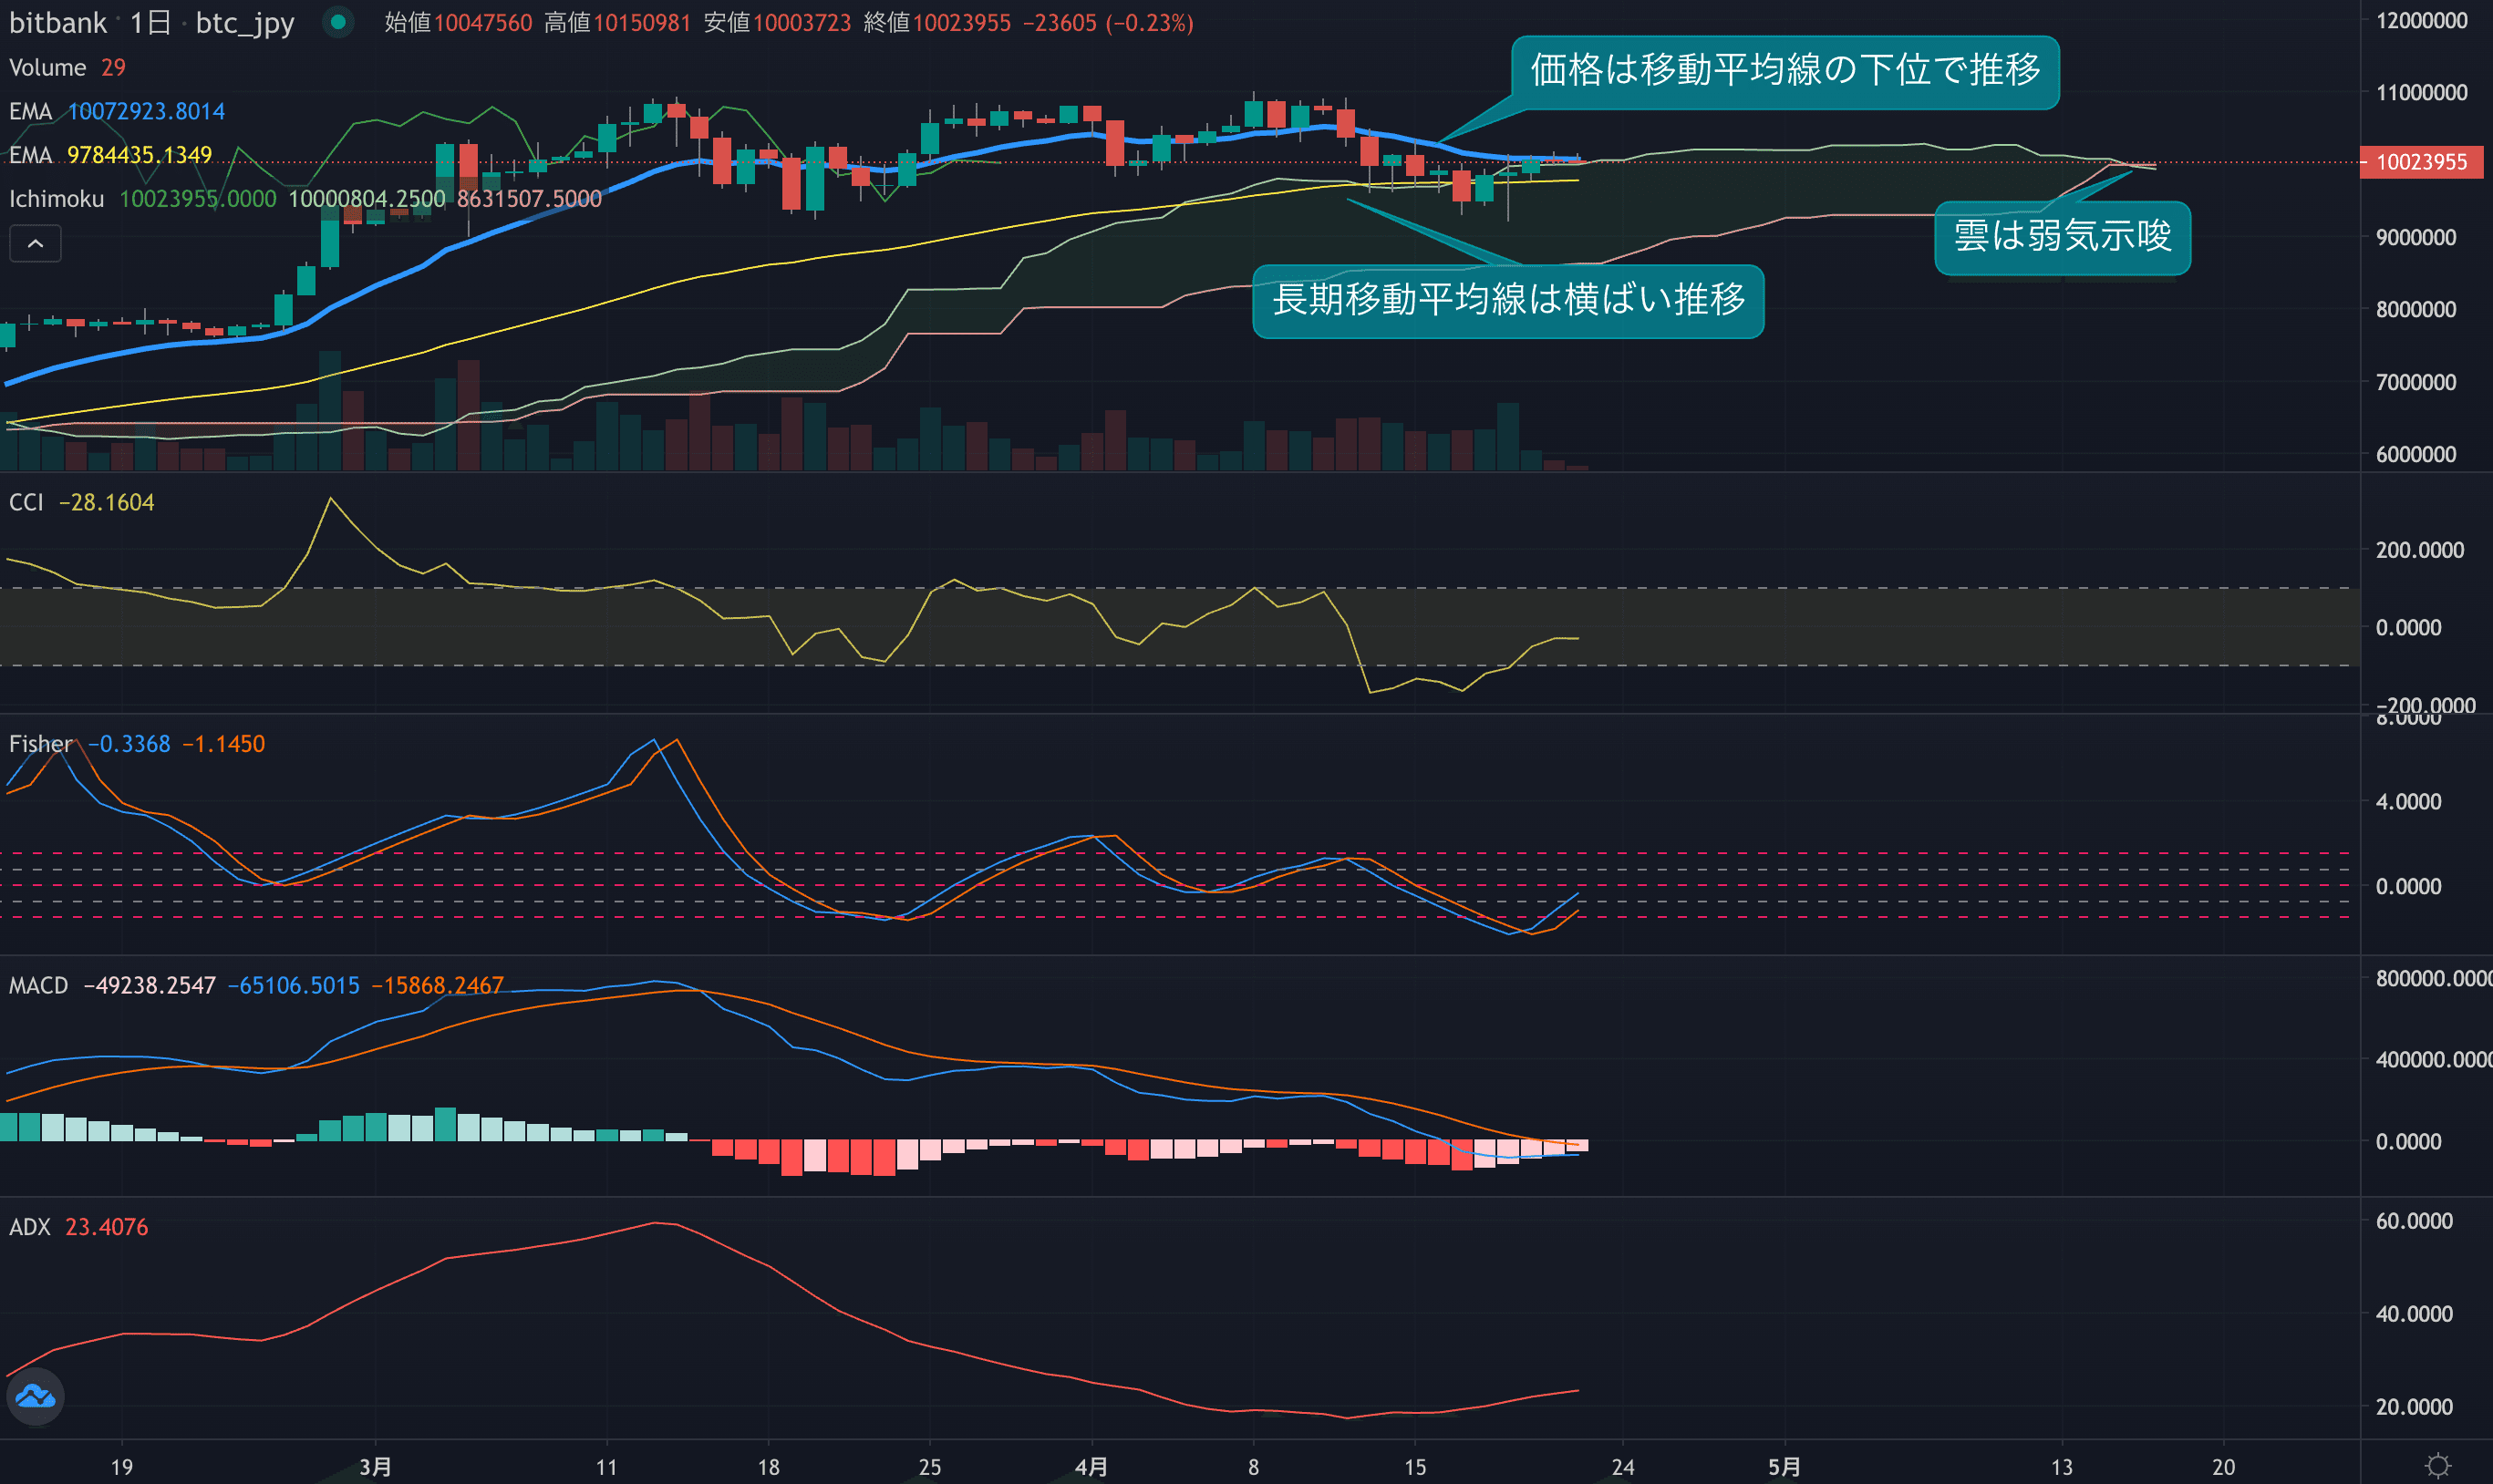2493x1484 pixels.
Task: Select the '雲は弱気示唆' callout annotation
Action: (2062, 237)
